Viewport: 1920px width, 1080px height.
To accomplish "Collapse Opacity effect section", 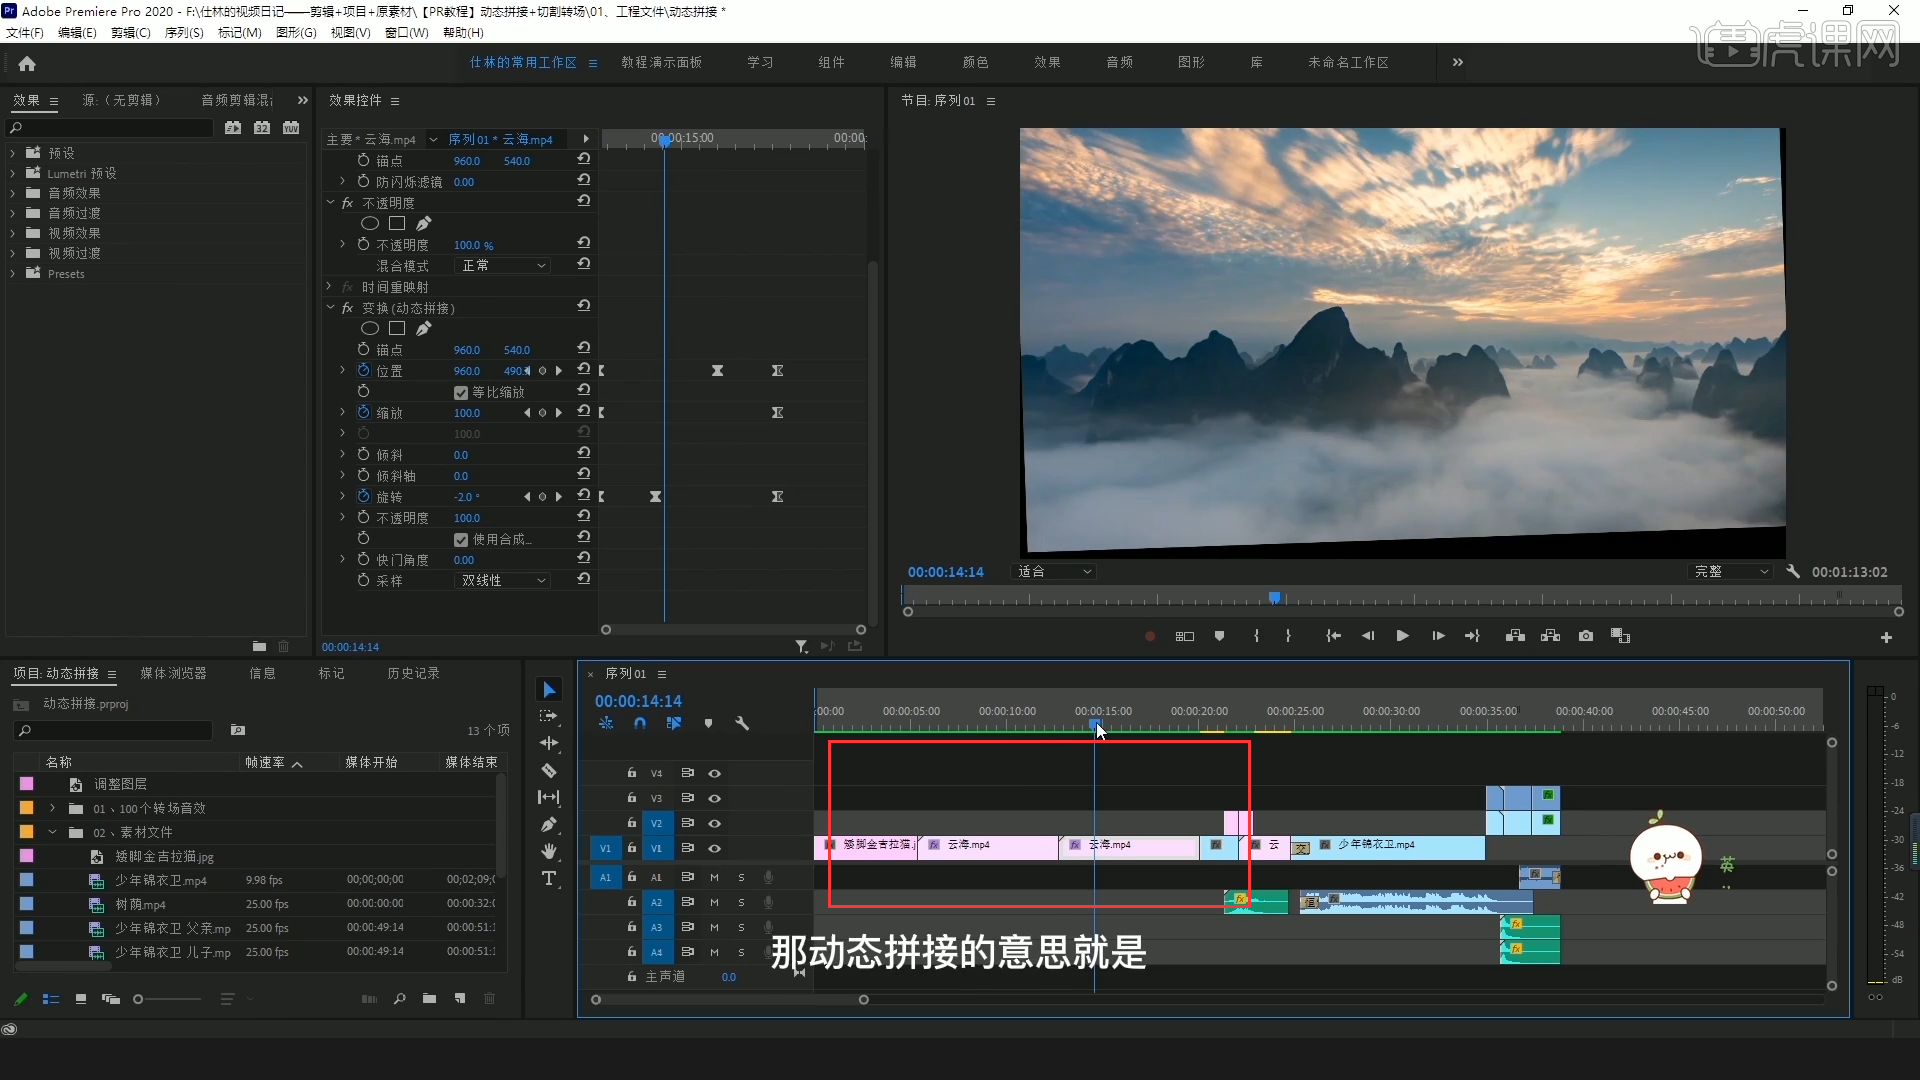I will point(330,203).
